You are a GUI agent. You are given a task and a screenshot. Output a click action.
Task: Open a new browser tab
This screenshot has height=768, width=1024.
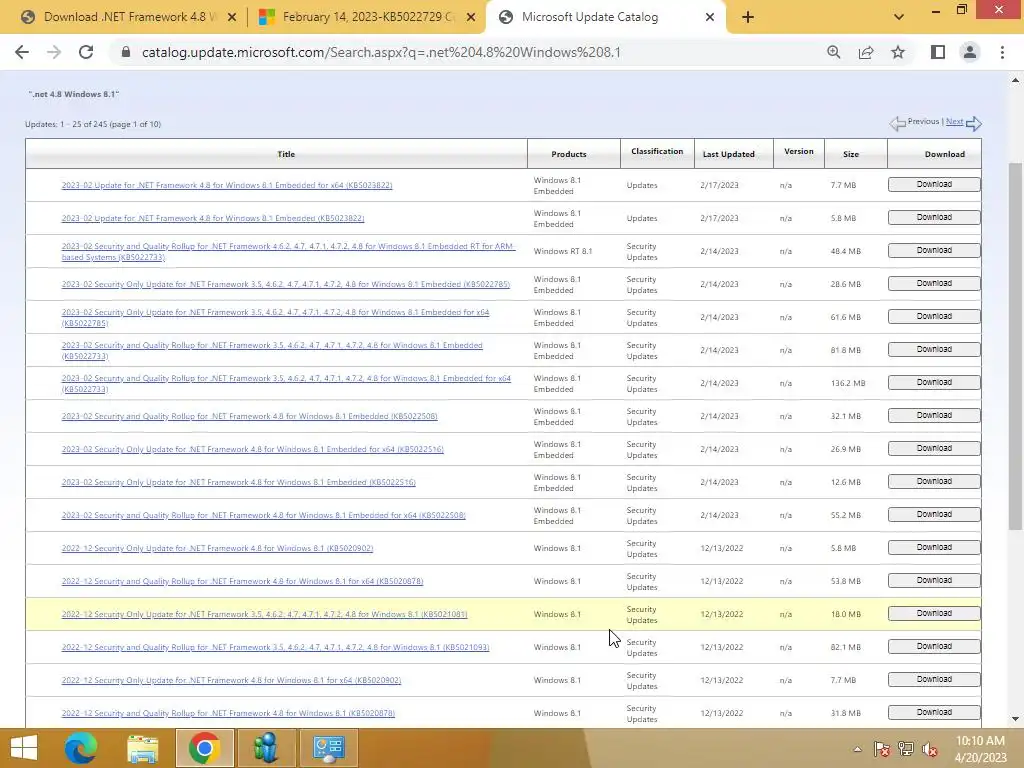(x=748, y=17)
